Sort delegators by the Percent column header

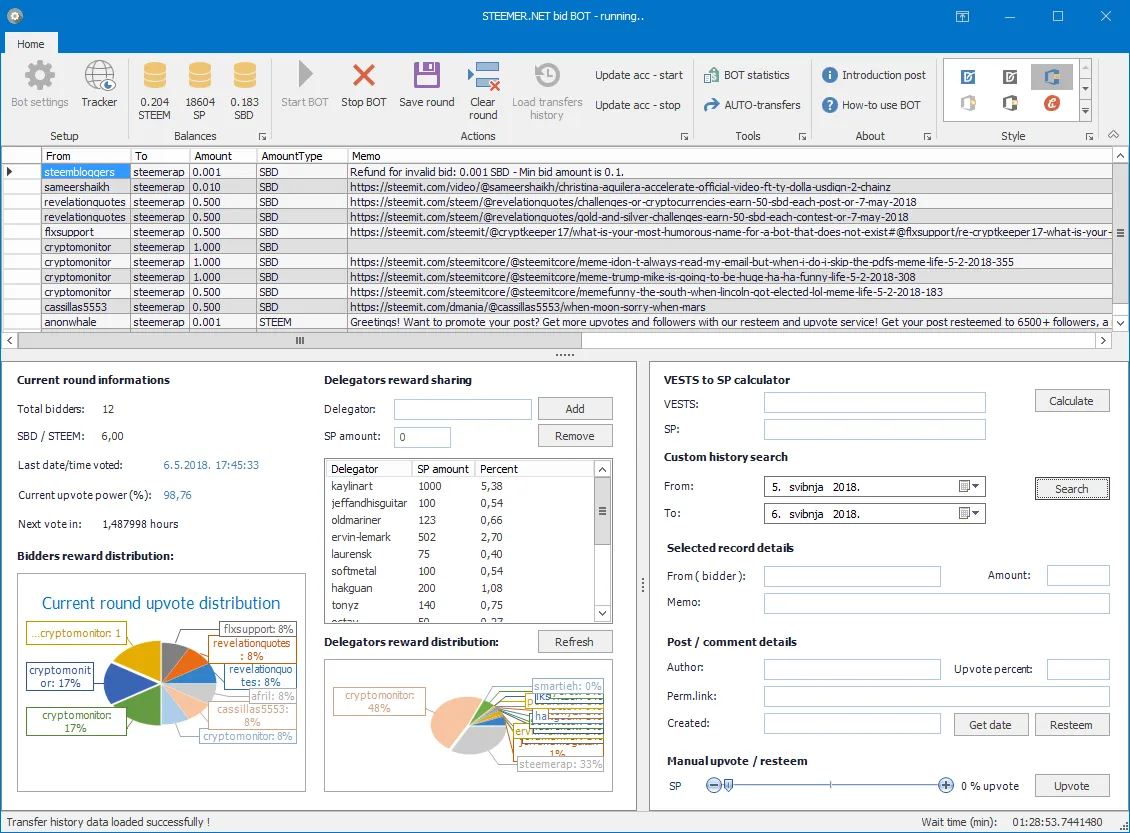point(534,469)
